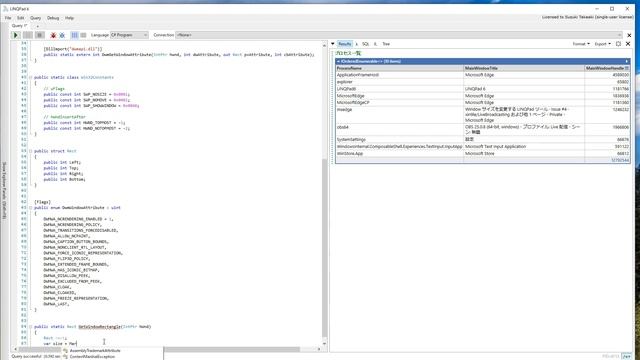Screen dimensions: 640x360
Task: Select the Query 1 tab
Action: tap(19, 26)
